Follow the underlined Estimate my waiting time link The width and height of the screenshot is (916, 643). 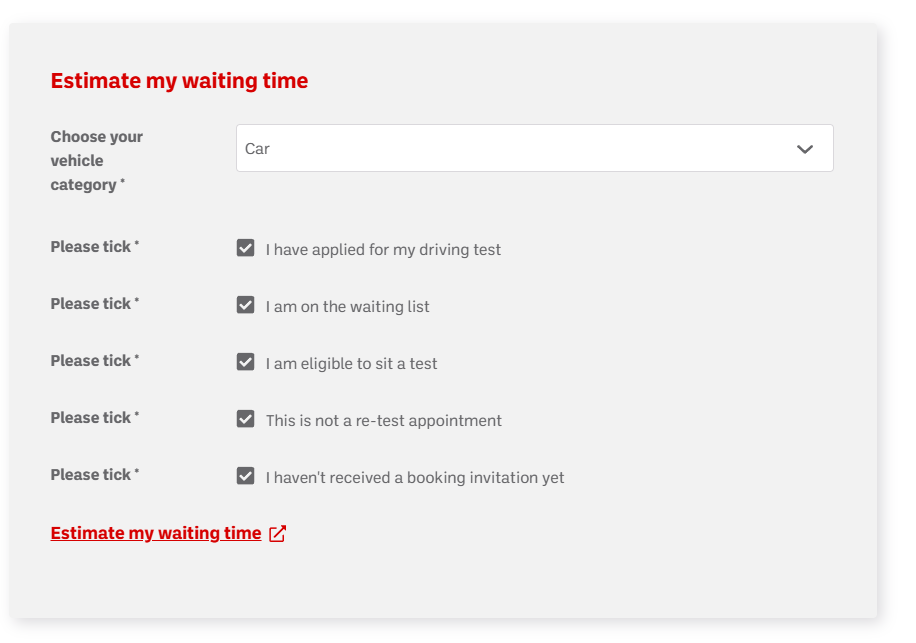point(156,534)
